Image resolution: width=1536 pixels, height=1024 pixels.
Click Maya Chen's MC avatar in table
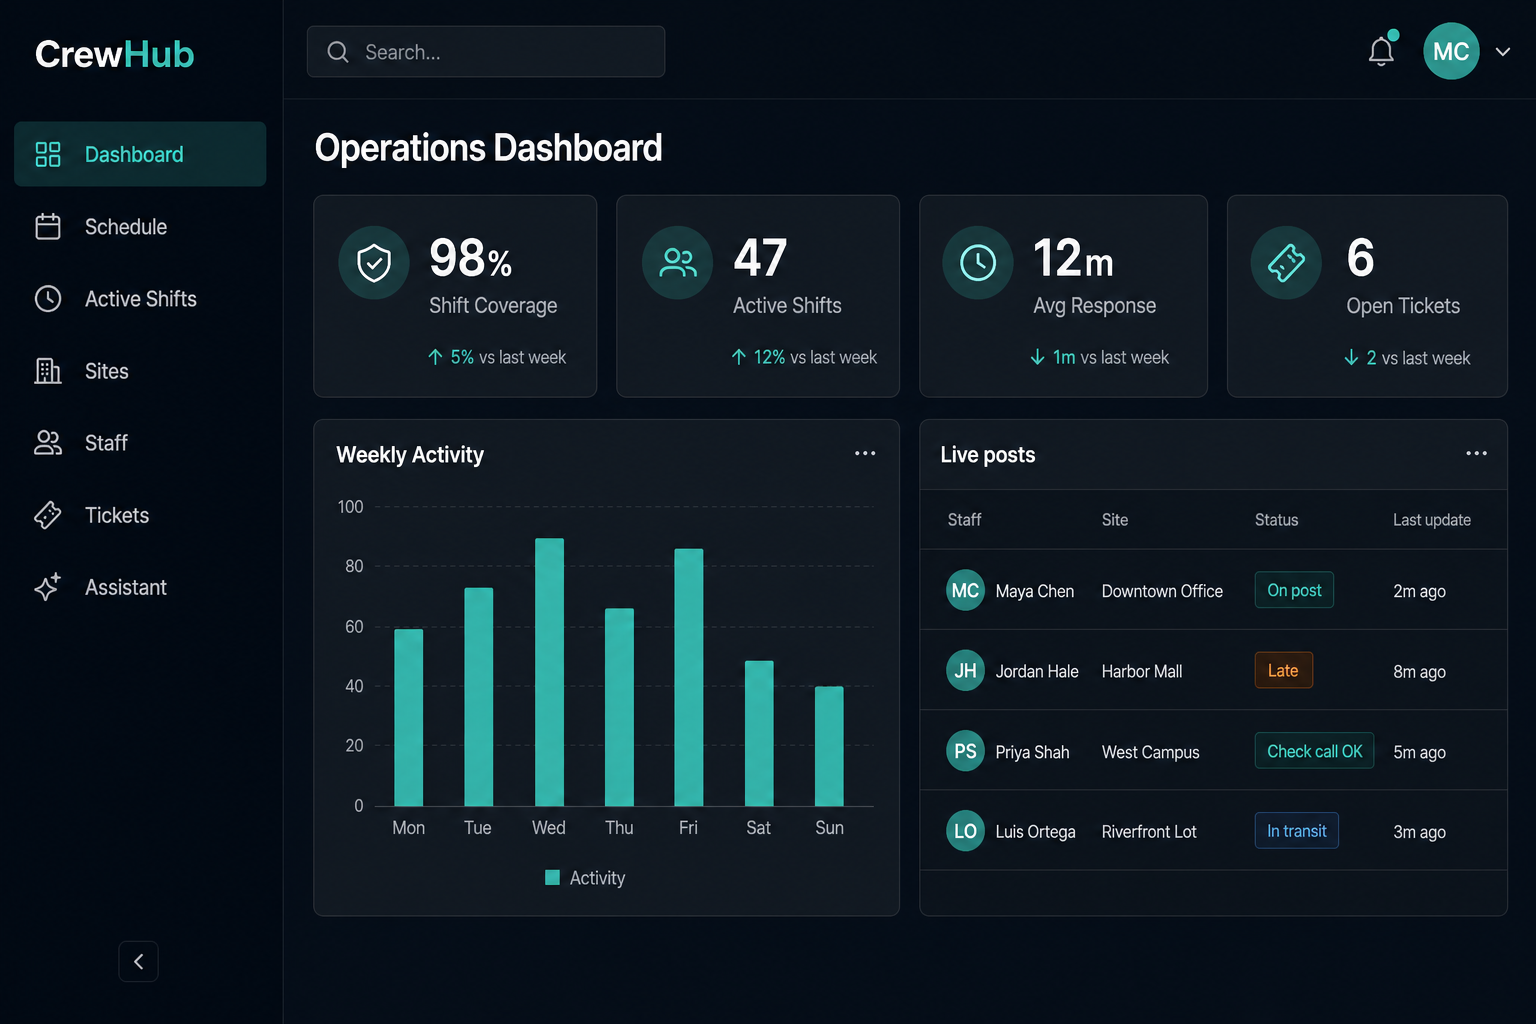pyautogui.click(x=965, y=591)
